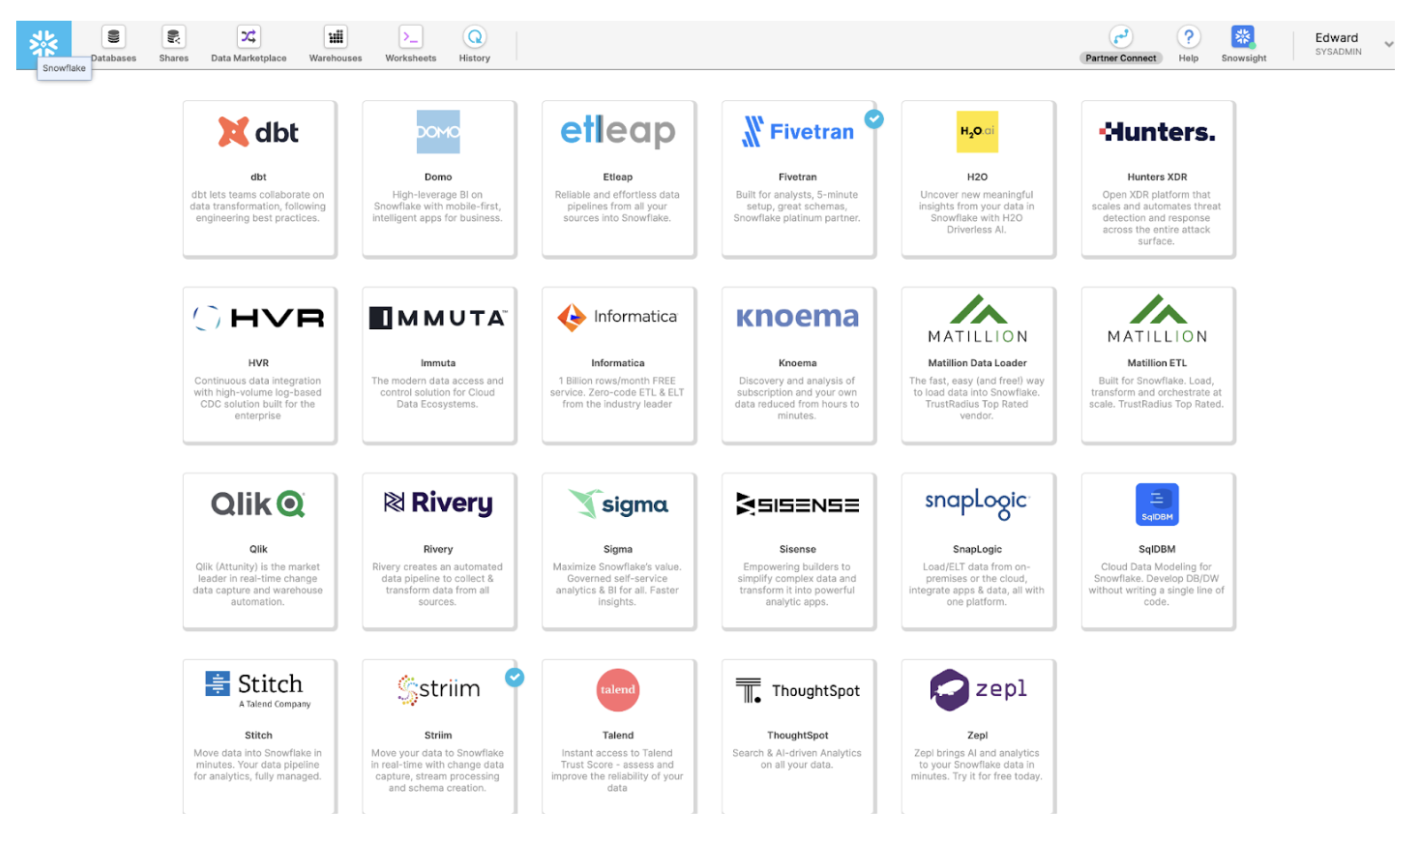Click the Immuta logo
This screenshot has height=846, width=1412.
[438, 318]
